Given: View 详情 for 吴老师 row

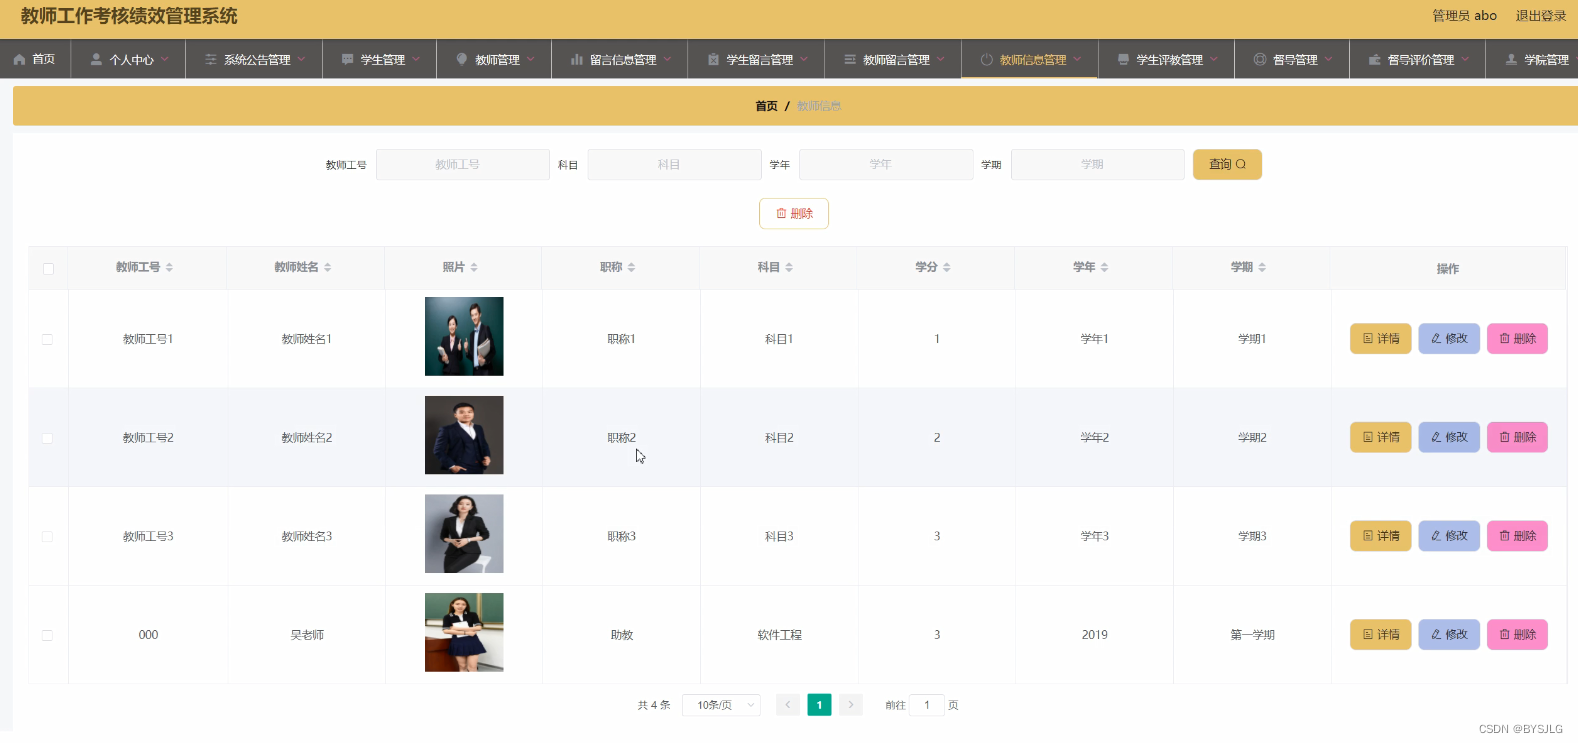Looking at the screenshot, I should [1381, 635].
